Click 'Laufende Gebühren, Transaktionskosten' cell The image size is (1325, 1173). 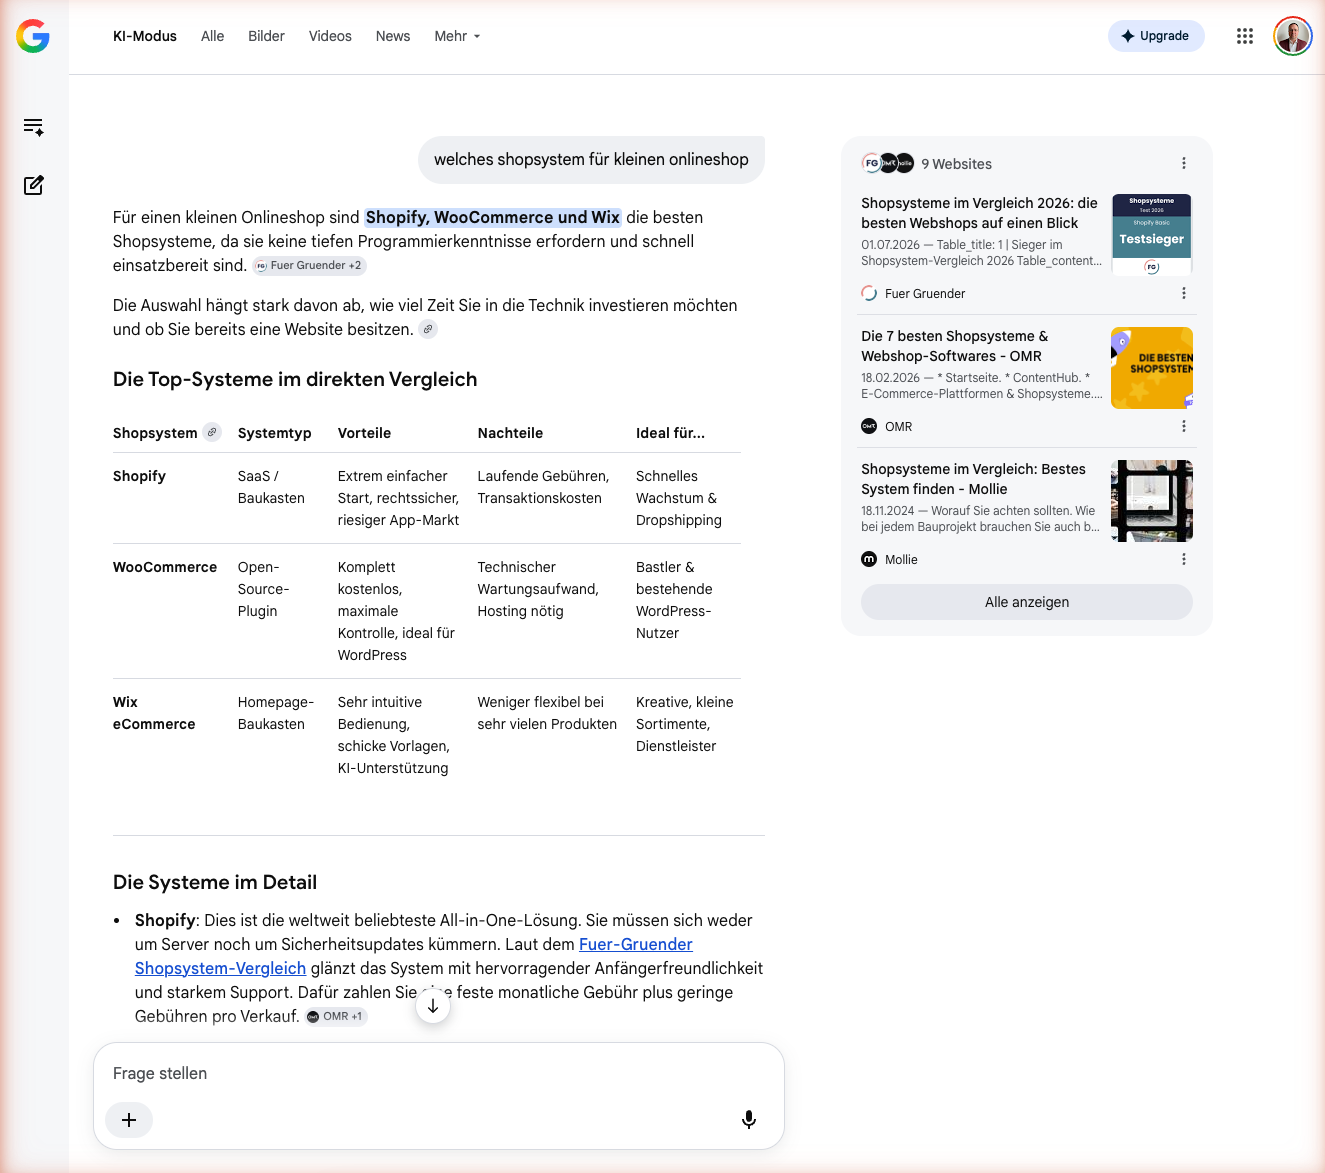click(543, 487)
